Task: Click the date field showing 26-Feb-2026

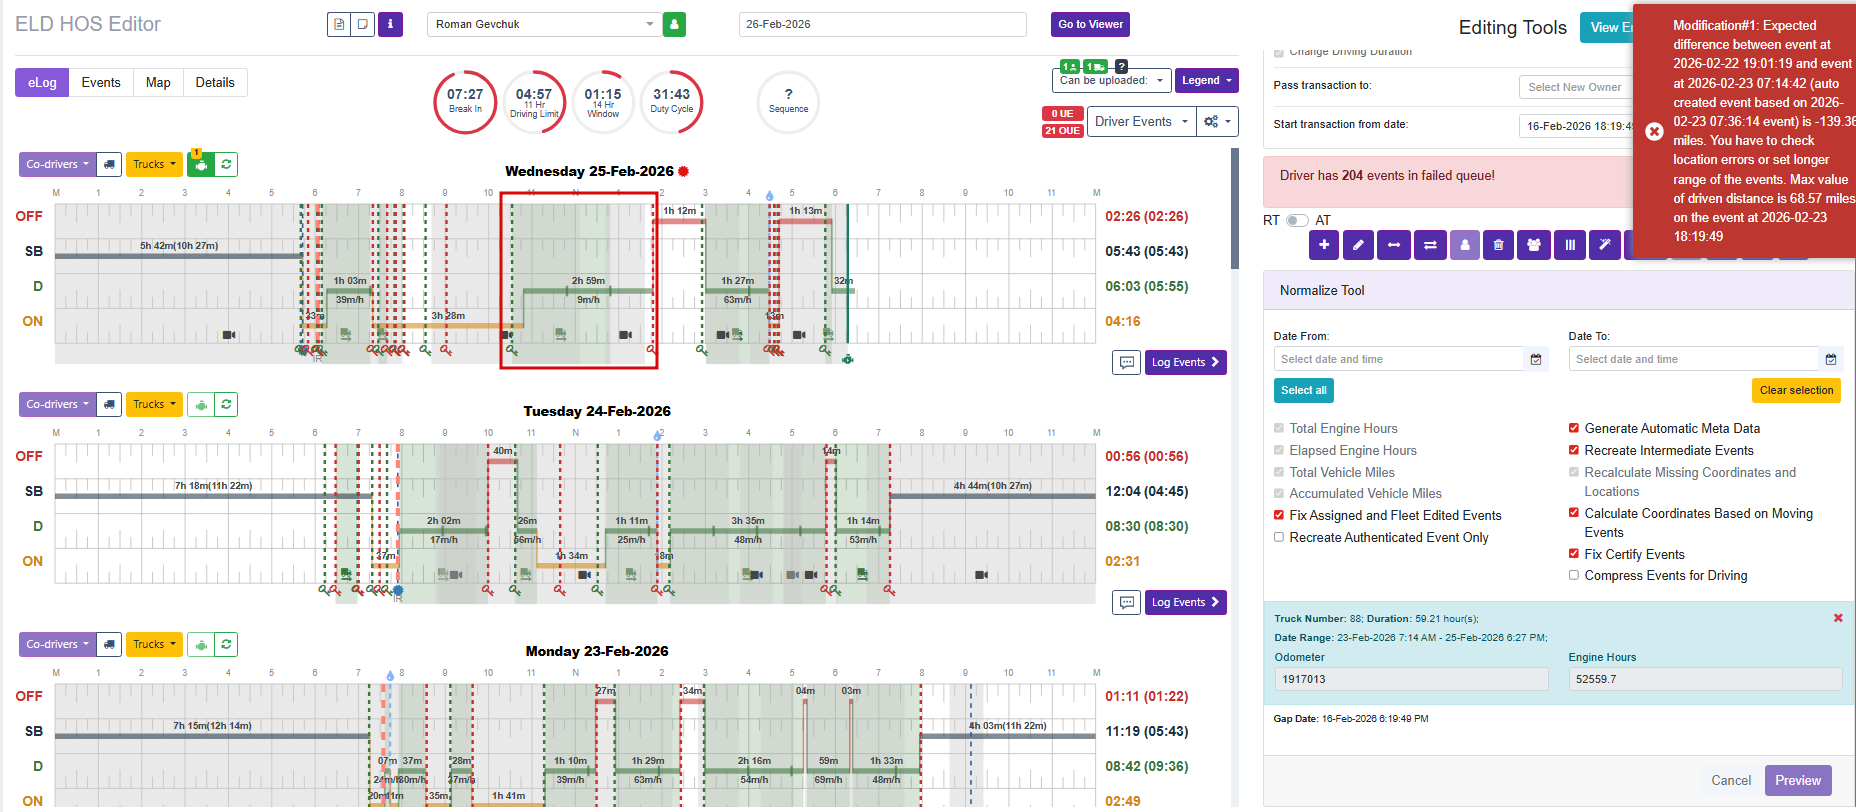Action: (x=882, y=24)
